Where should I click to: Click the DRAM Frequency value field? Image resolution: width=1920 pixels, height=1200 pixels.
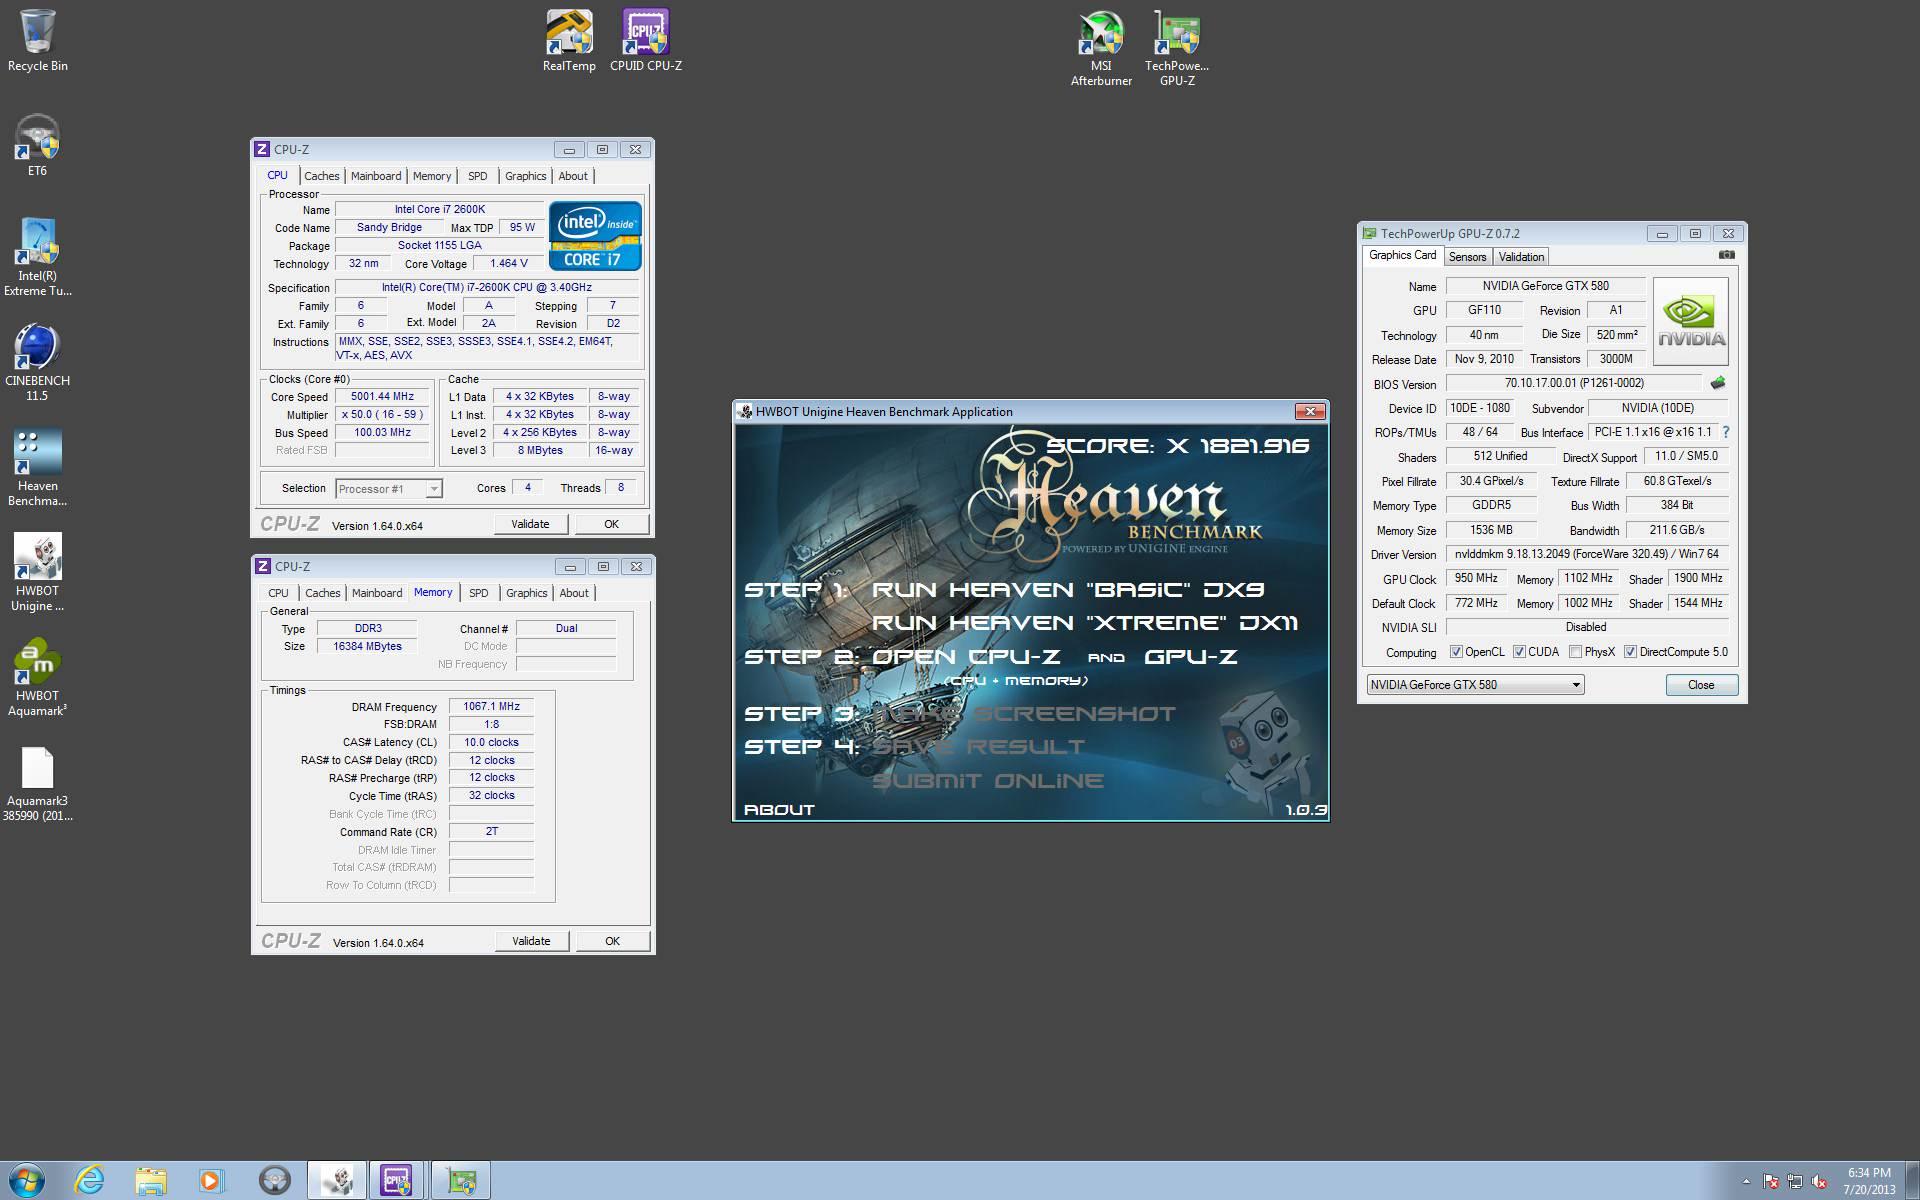click(491, 706)
